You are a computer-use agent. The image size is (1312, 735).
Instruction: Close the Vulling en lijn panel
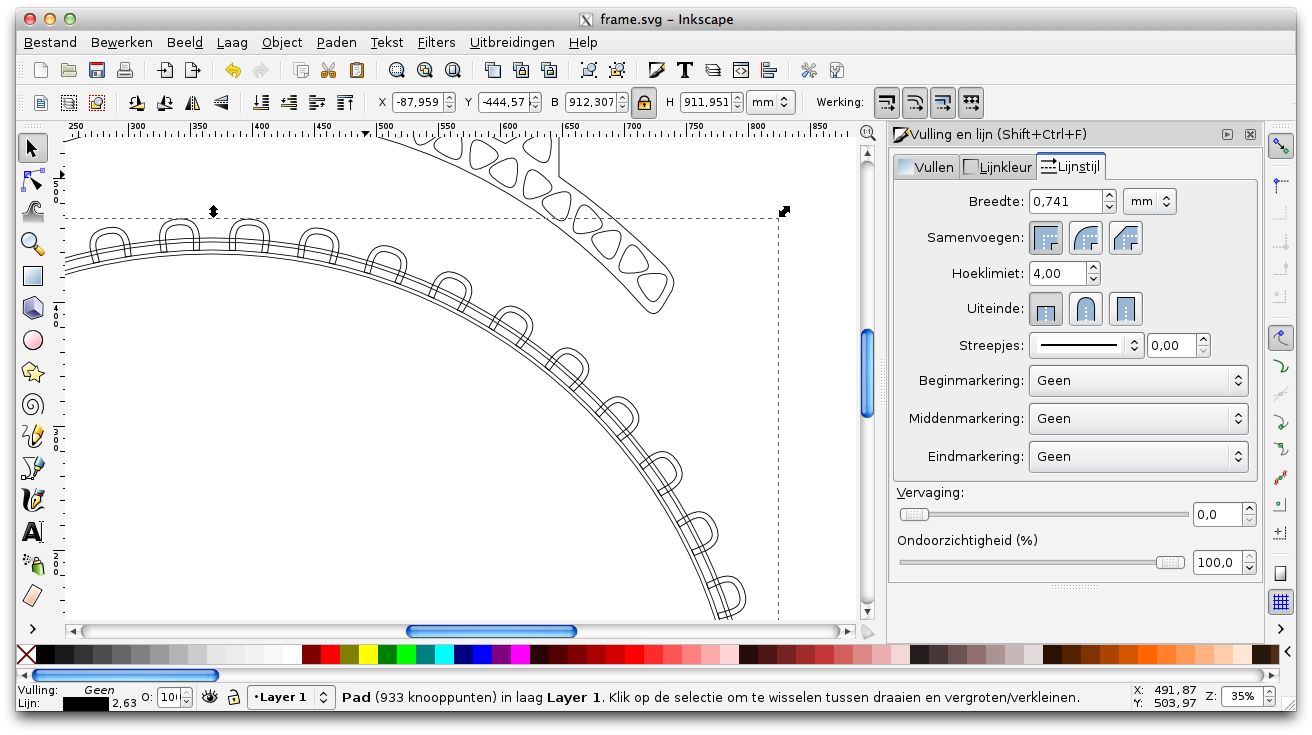point(1250,134)
